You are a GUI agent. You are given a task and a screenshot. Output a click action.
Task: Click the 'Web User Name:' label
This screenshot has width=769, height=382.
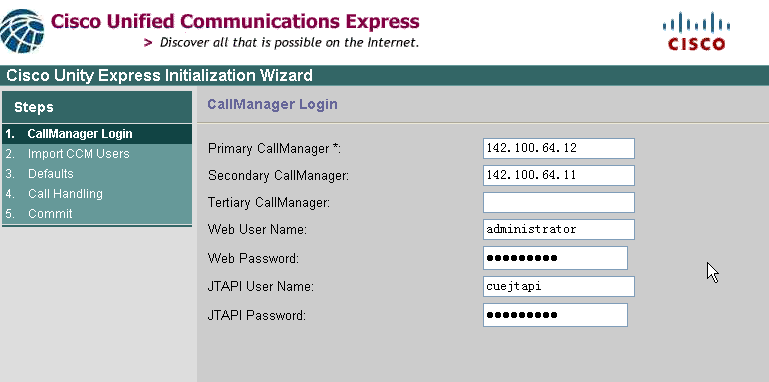[x=257, y=229]
